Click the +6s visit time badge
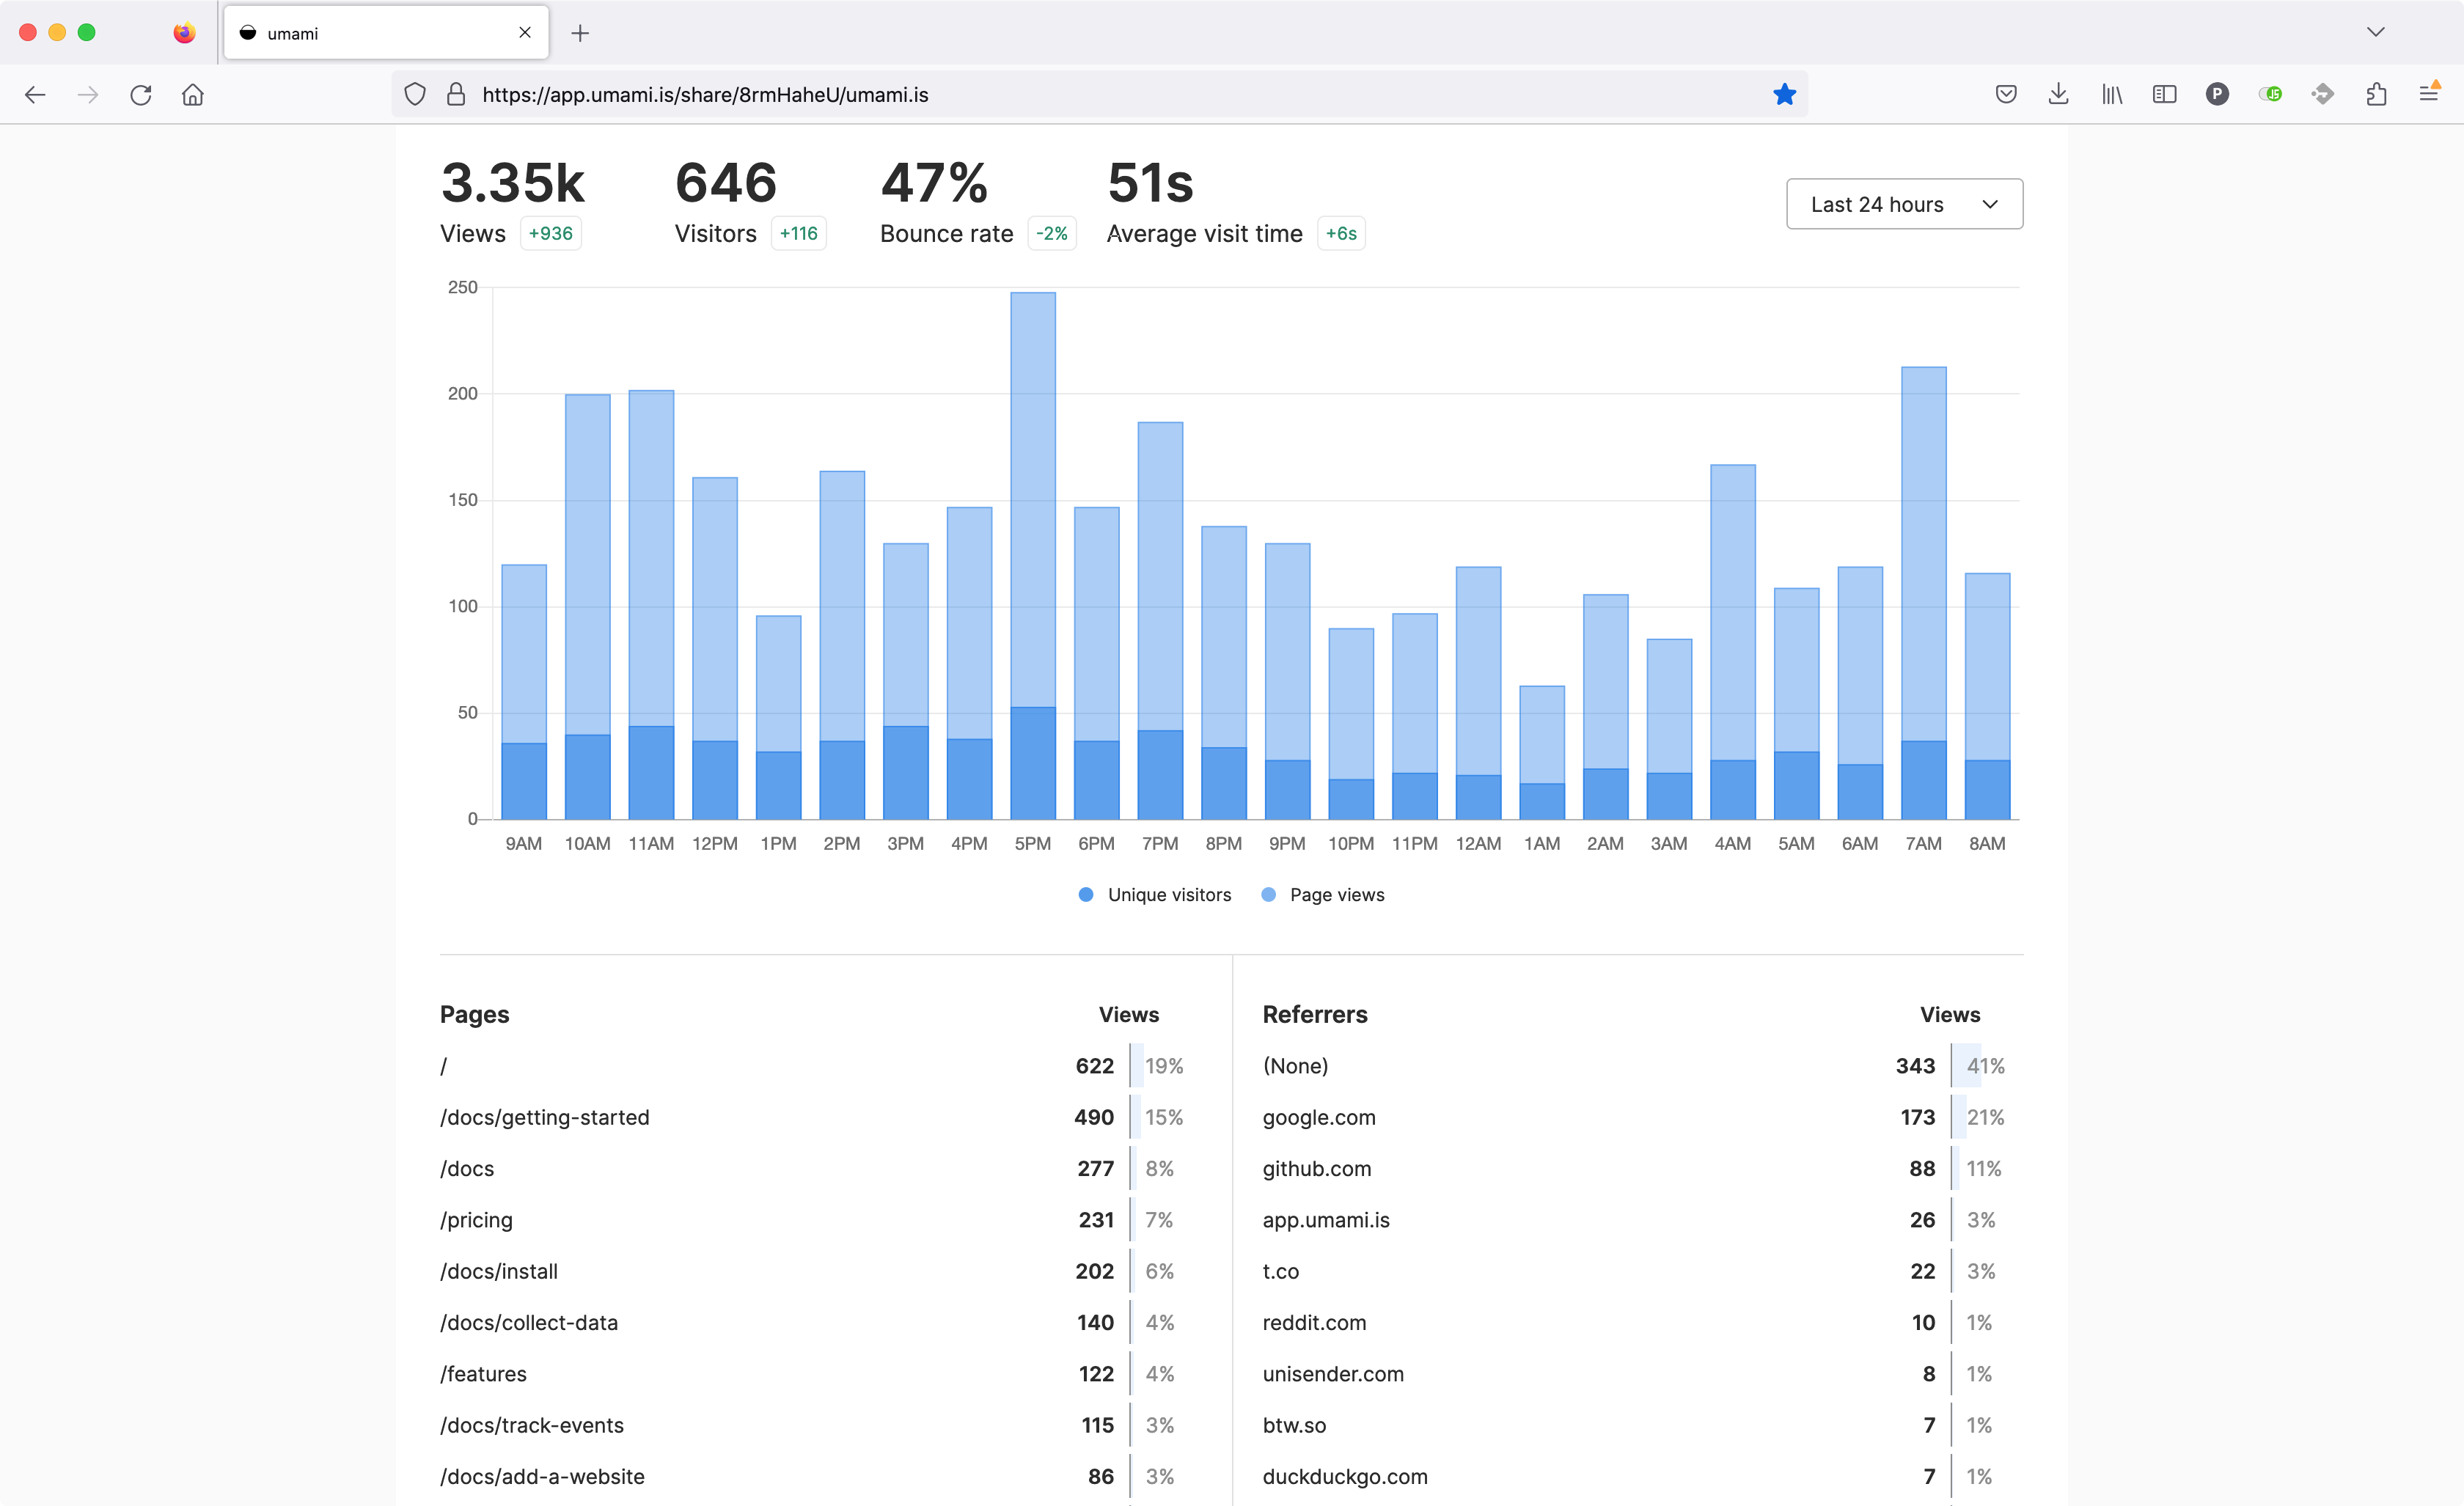This screenshot has width=2464, height=1506. [x=1341, y=233]
